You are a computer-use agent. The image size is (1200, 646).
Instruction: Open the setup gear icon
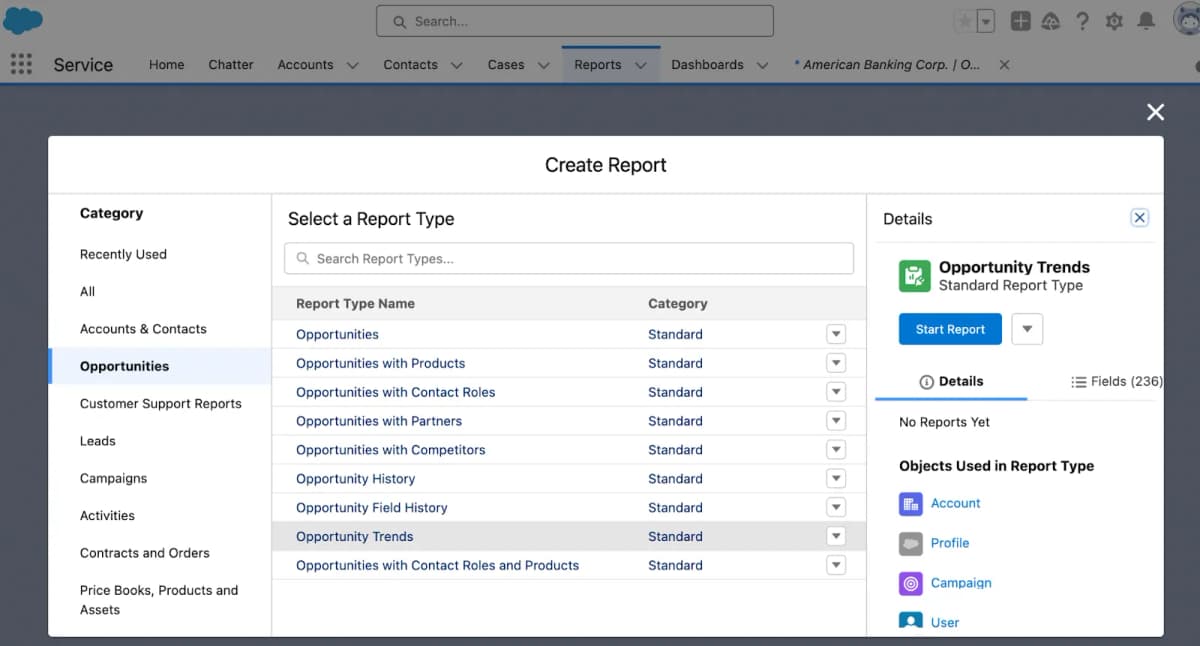point(1114,21)
